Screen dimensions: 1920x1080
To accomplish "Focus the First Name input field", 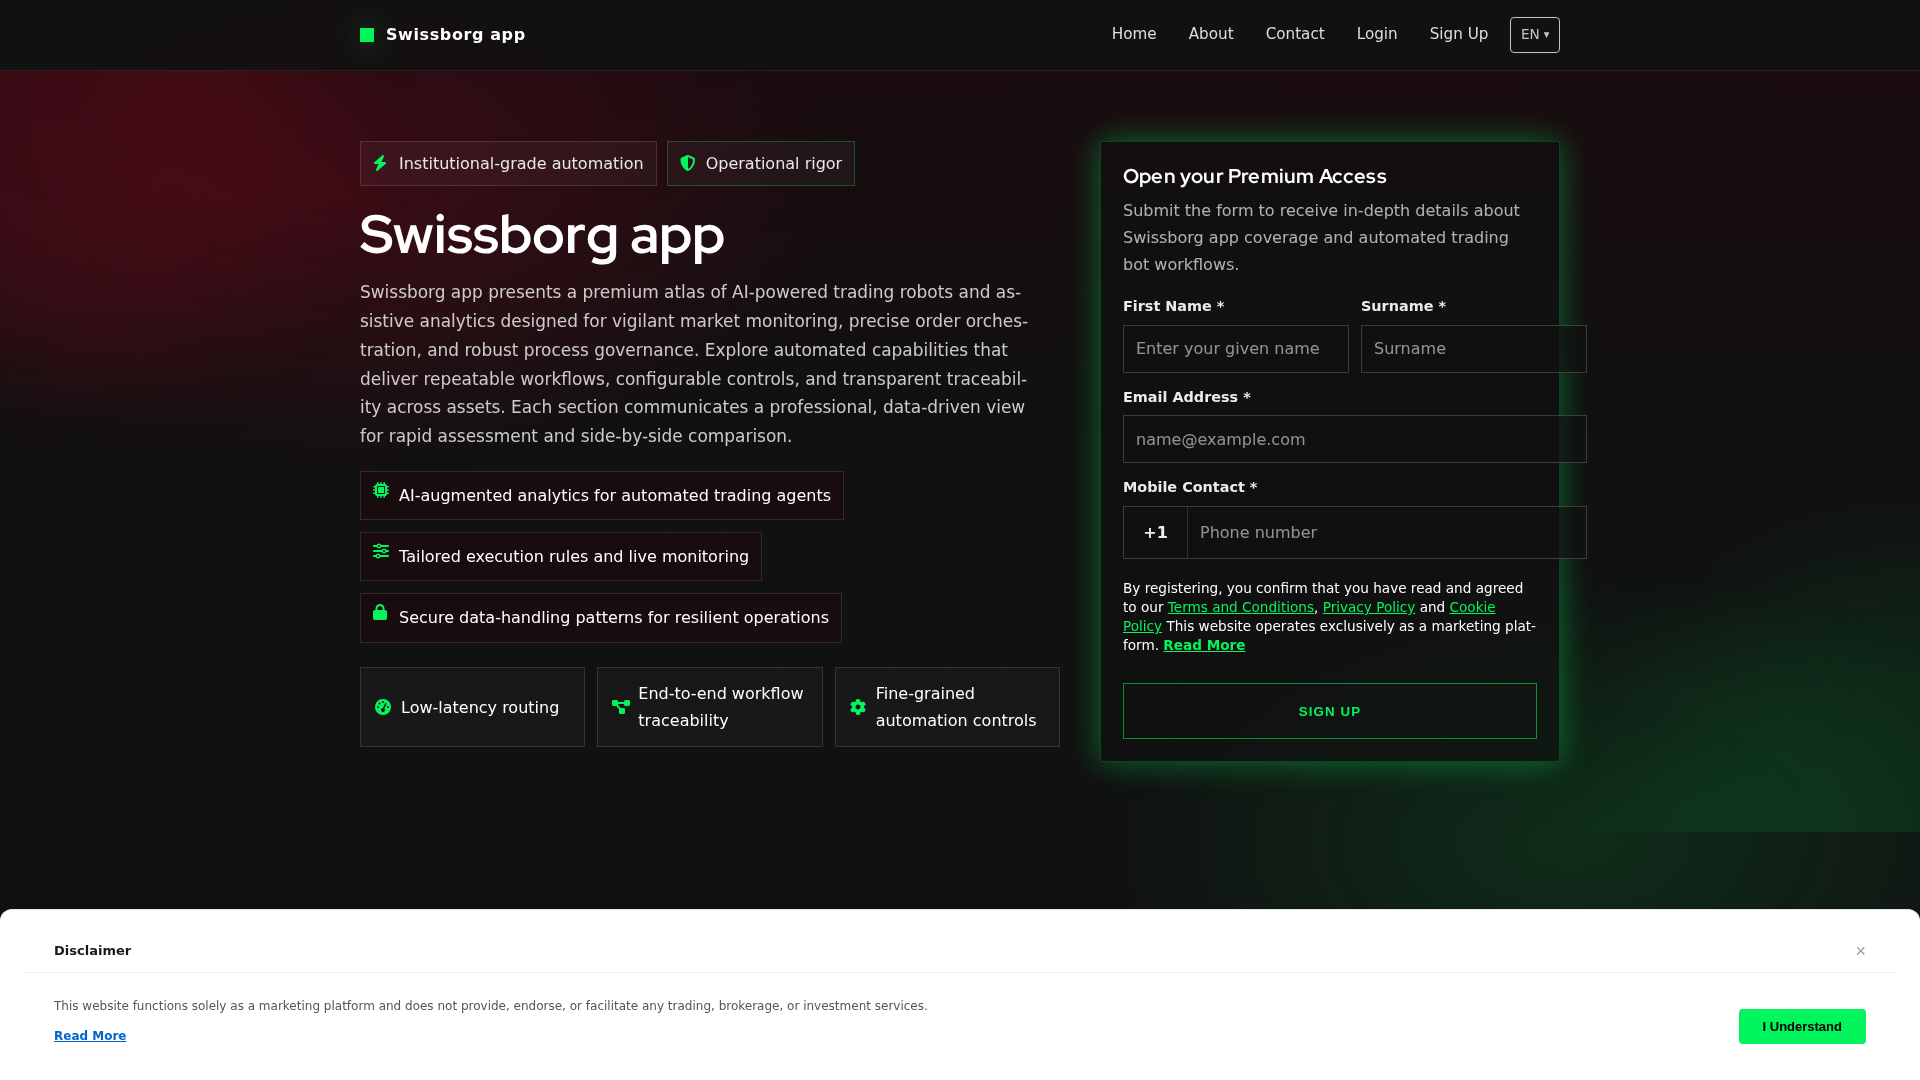I will coord(1236,349).
